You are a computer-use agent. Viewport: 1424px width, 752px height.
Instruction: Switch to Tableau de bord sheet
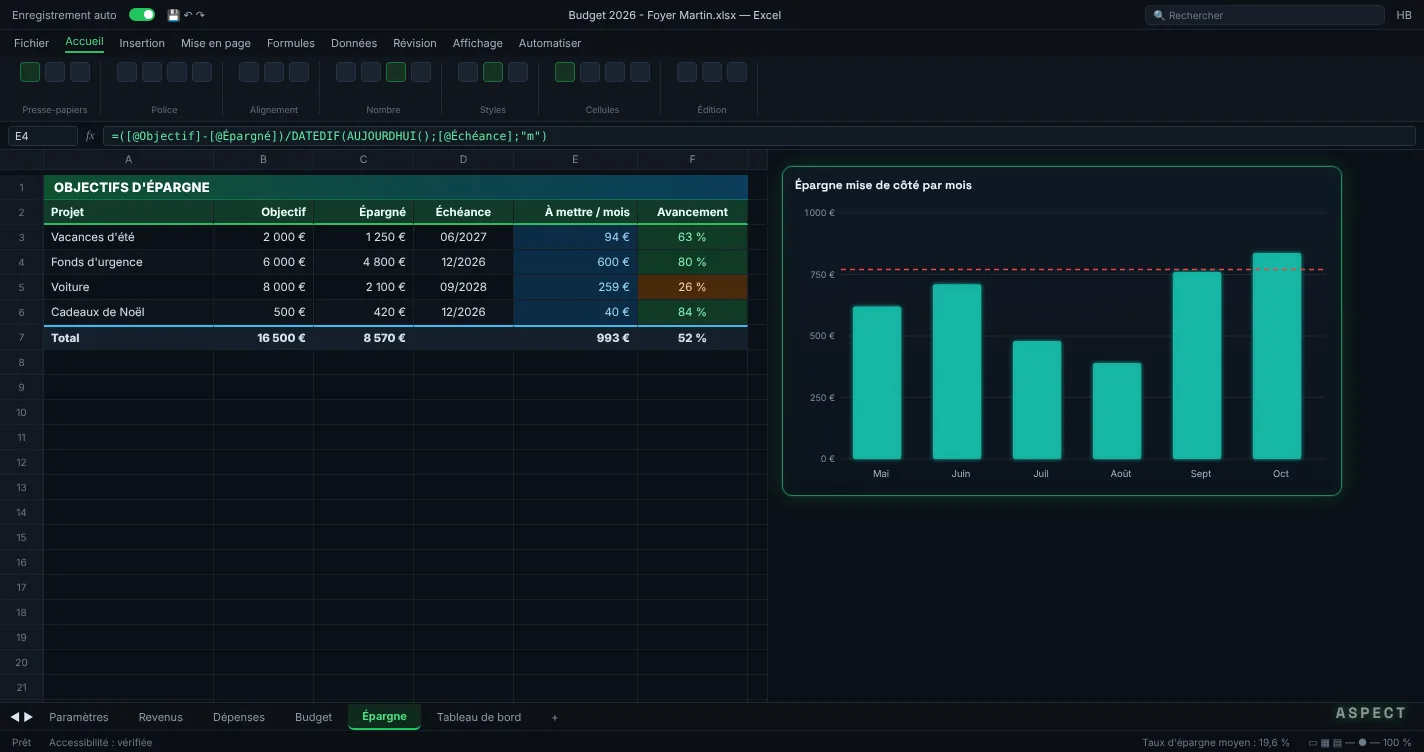pos(479,717)
